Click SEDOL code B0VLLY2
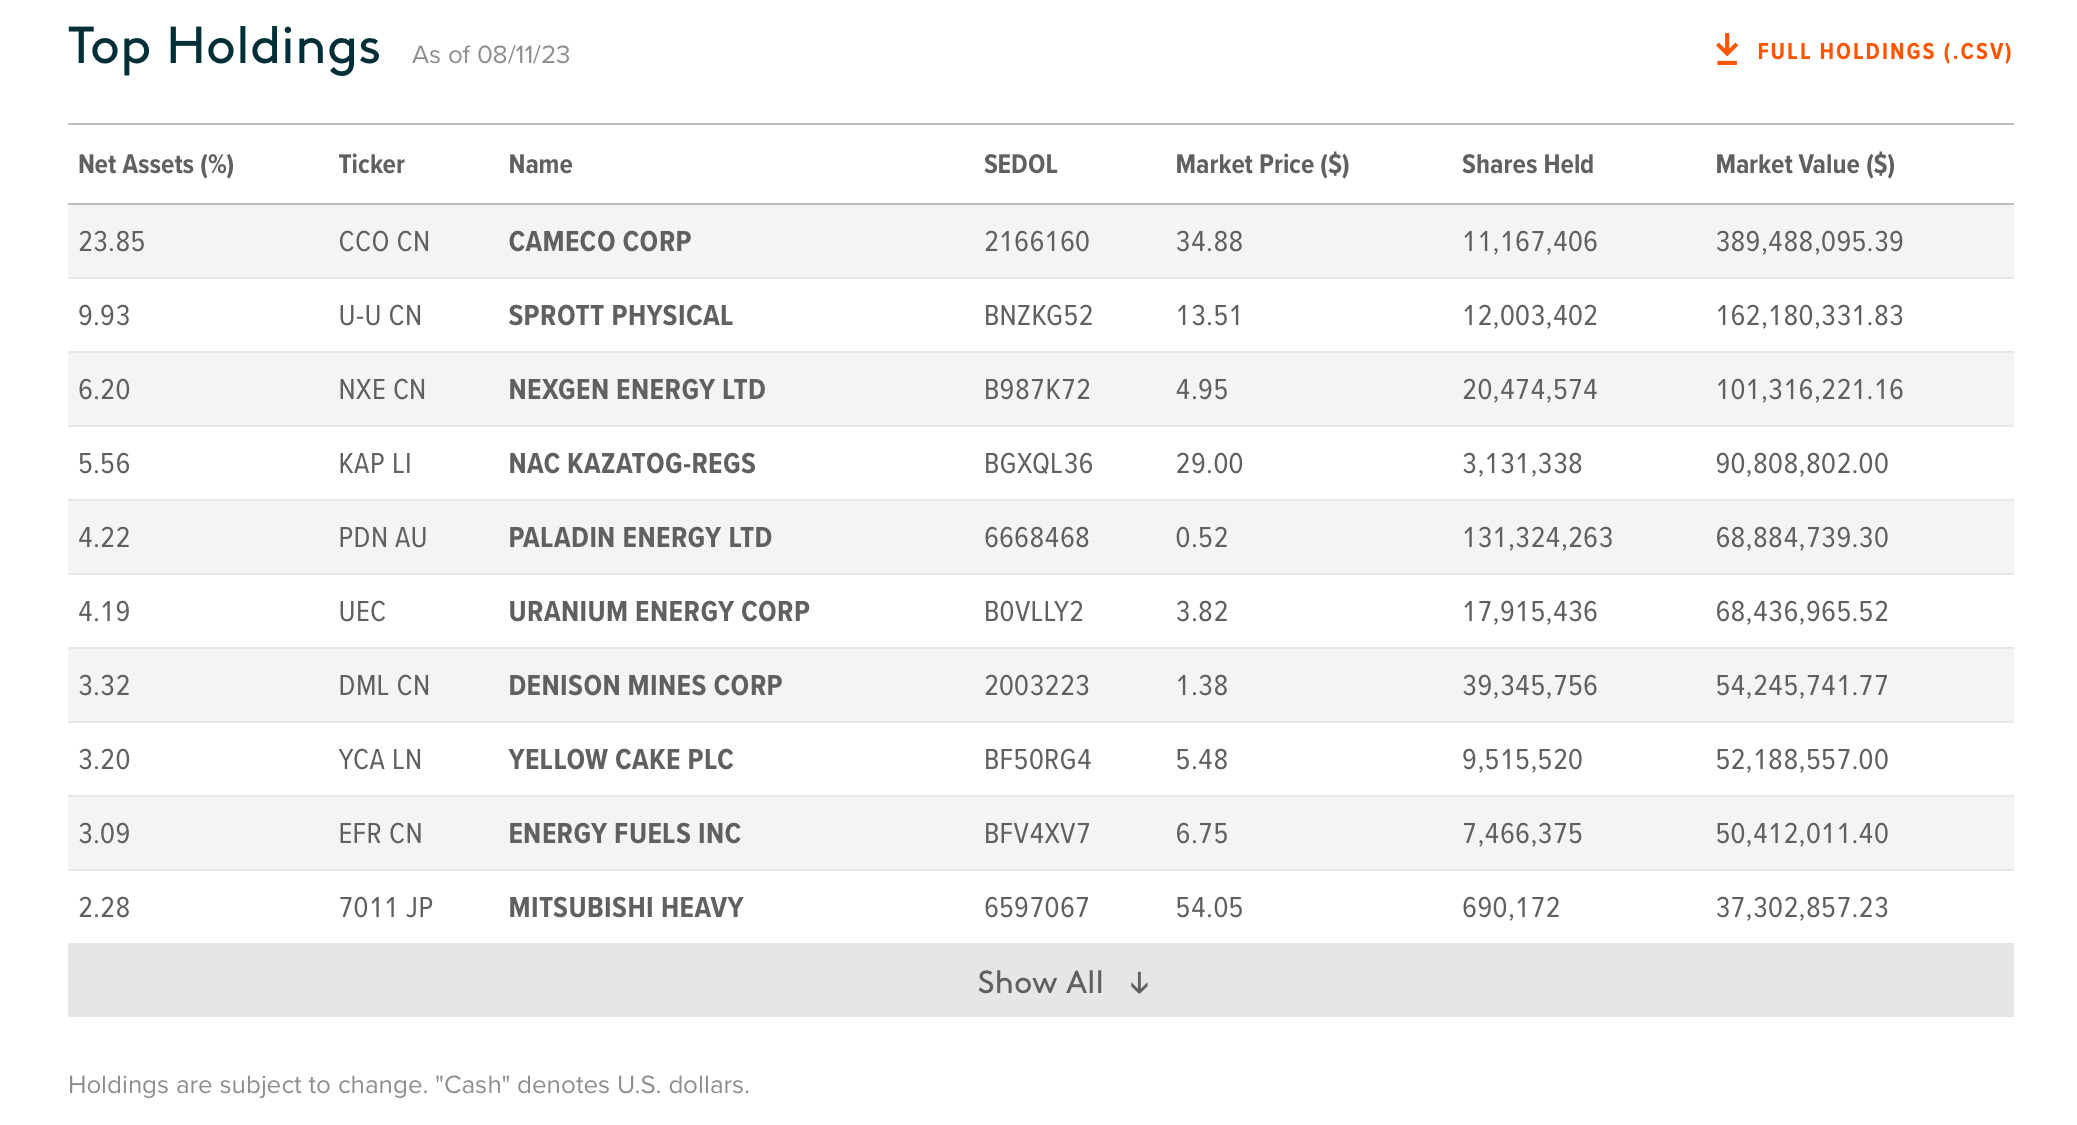The width and height of the screenshot is (2077, 1125). point(1033,612)
